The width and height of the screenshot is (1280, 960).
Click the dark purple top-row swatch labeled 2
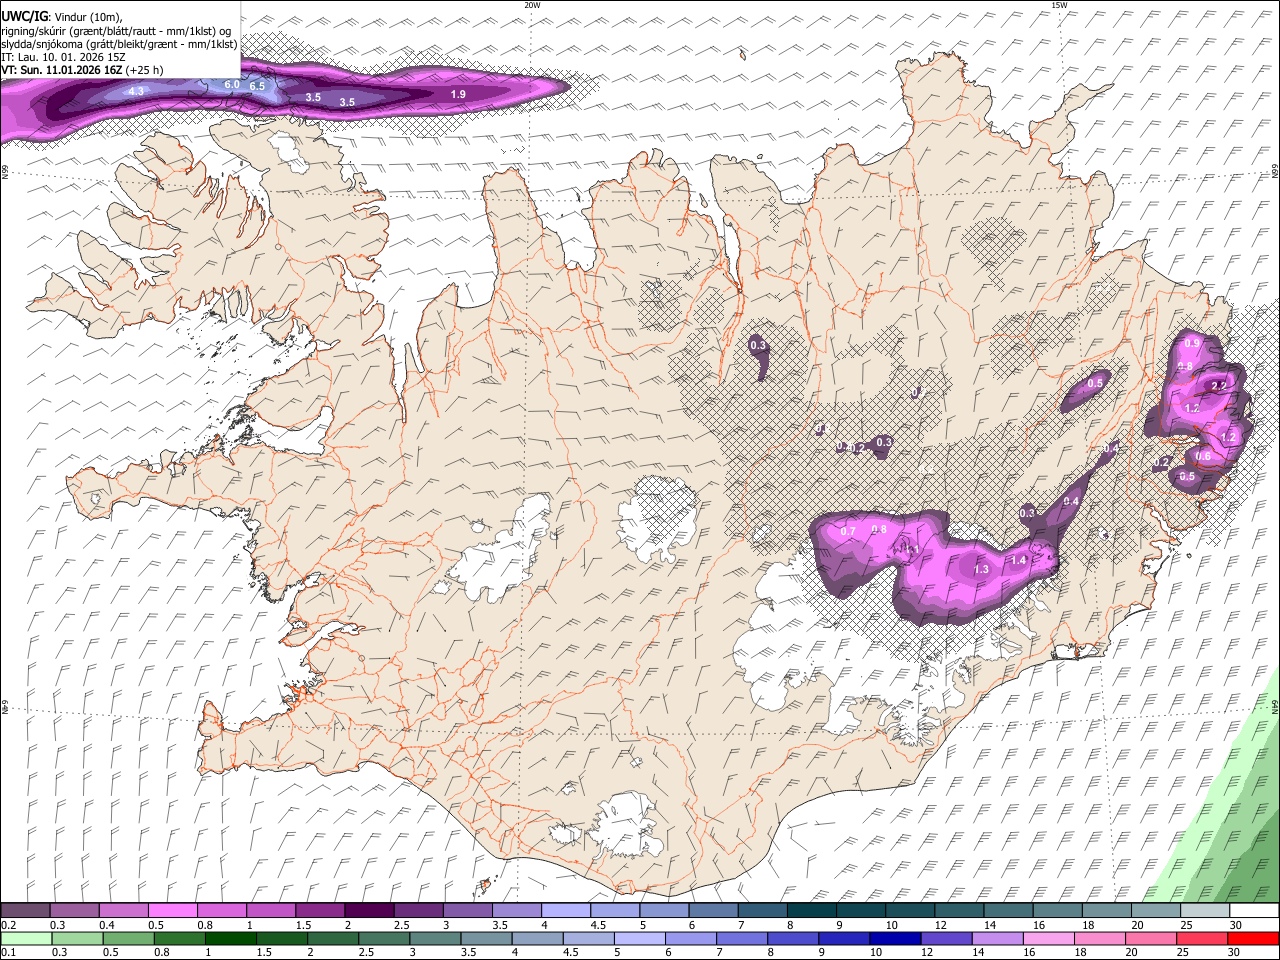pyautogui.click(x=368, y=911)
